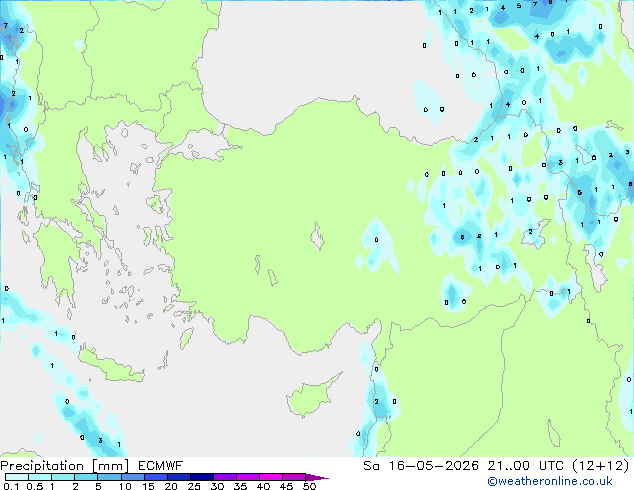The image size is (634, 490).
Task: Click the legend value '50'
Action: pos(309,486)
